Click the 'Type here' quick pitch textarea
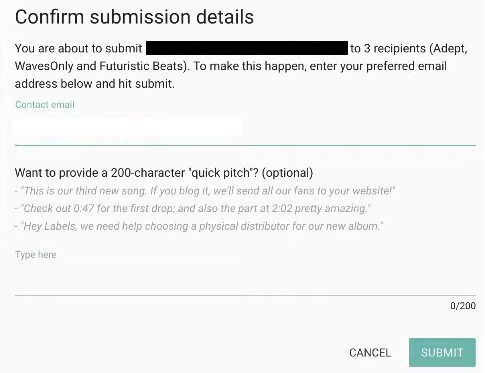Screen dimensions: 485x373 (245, 270)
